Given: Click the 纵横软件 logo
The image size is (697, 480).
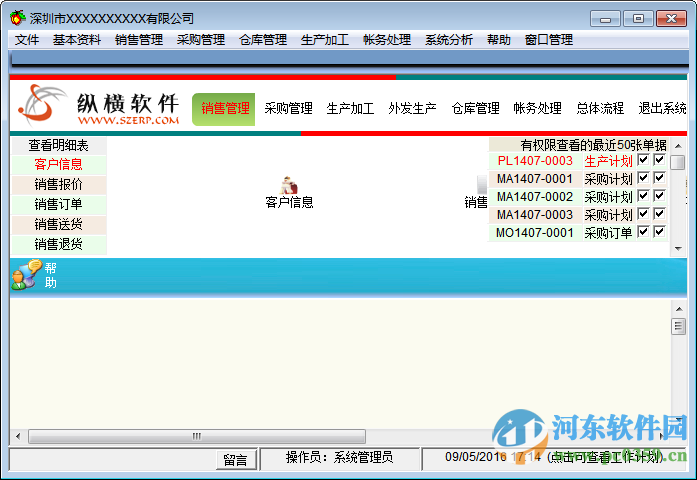Looking at the screenshot, I should tap(99, 106).
